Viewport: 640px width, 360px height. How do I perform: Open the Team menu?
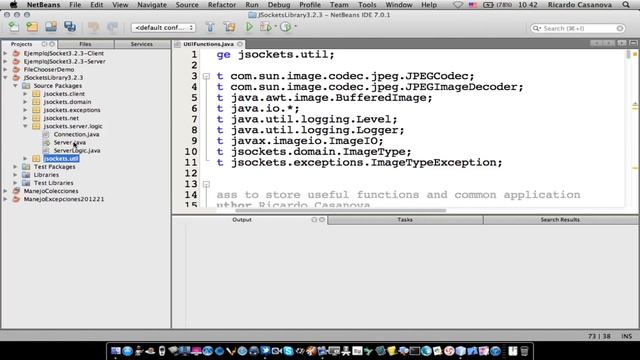[339, 5]
